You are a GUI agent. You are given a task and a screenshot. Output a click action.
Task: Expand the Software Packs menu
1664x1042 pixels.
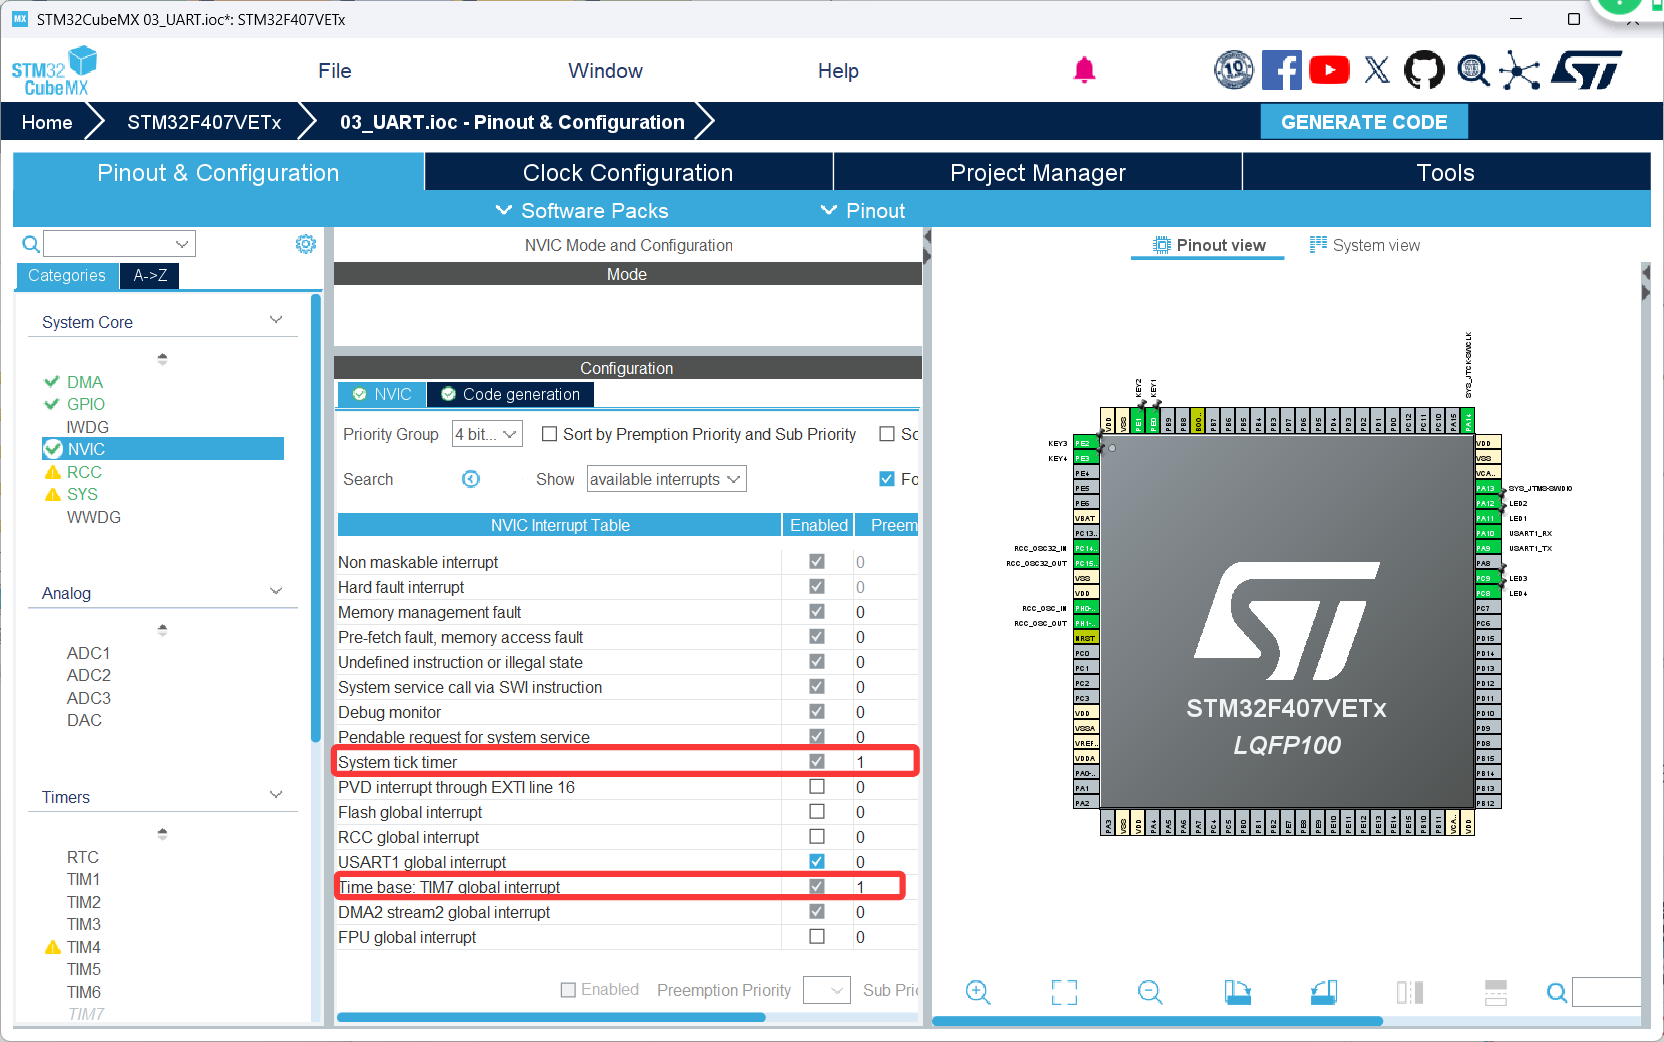pyautogui.click(x=582, y=211)
